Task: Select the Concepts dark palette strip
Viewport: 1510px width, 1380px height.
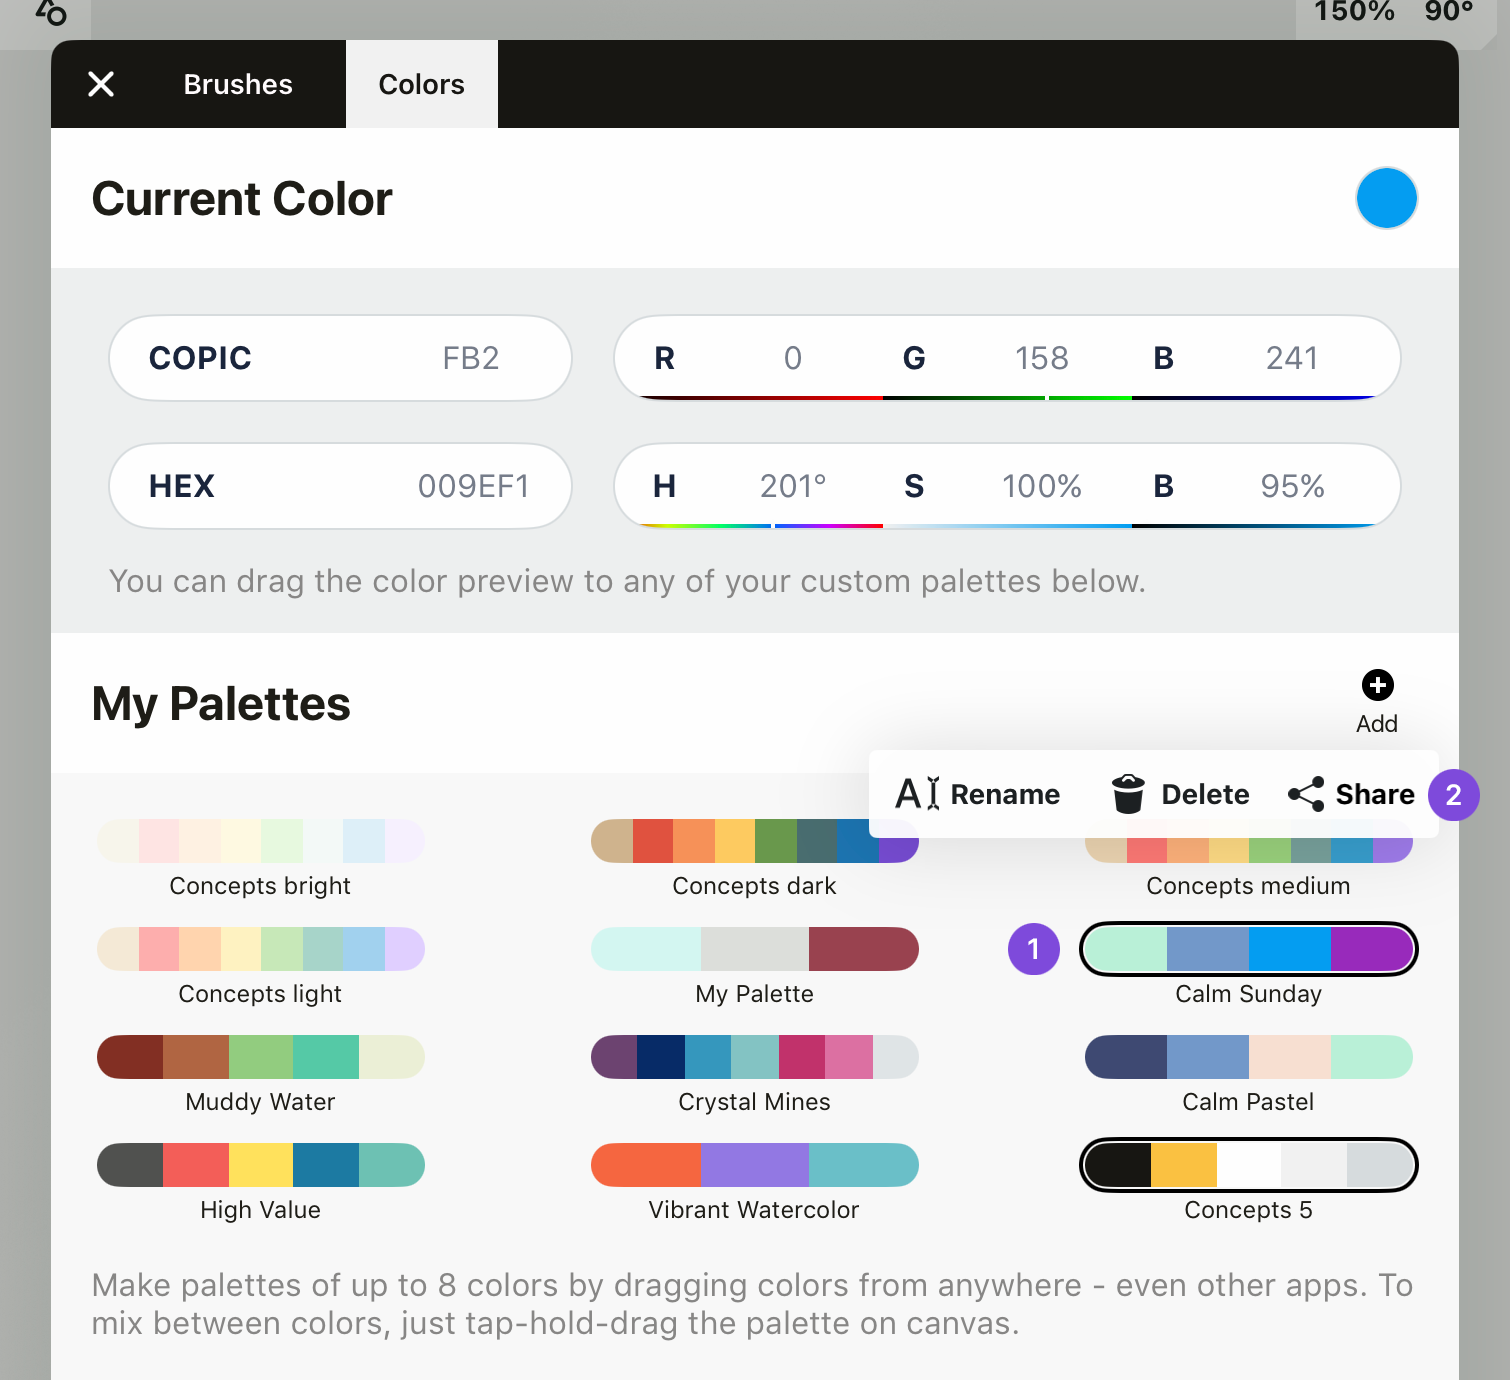Action: coord(755,841)
